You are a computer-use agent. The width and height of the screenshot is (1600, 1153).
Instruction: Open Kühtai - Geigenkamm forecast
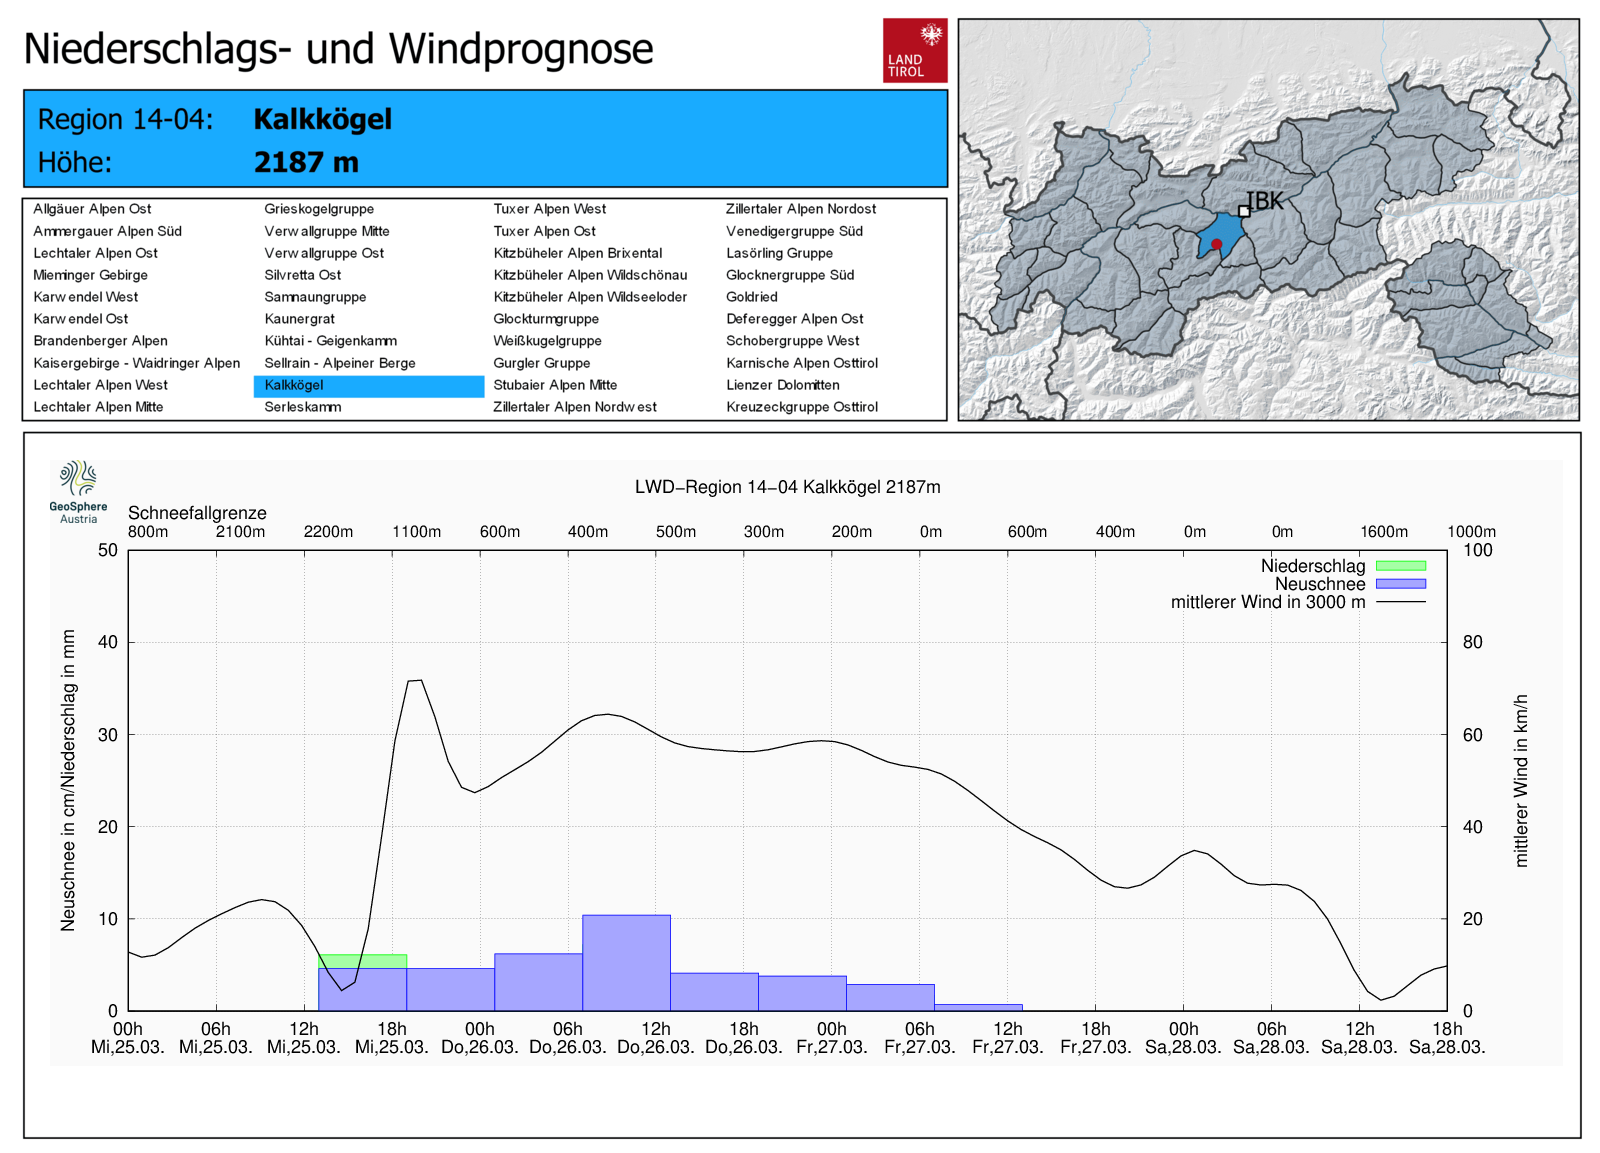coord(331,341)
